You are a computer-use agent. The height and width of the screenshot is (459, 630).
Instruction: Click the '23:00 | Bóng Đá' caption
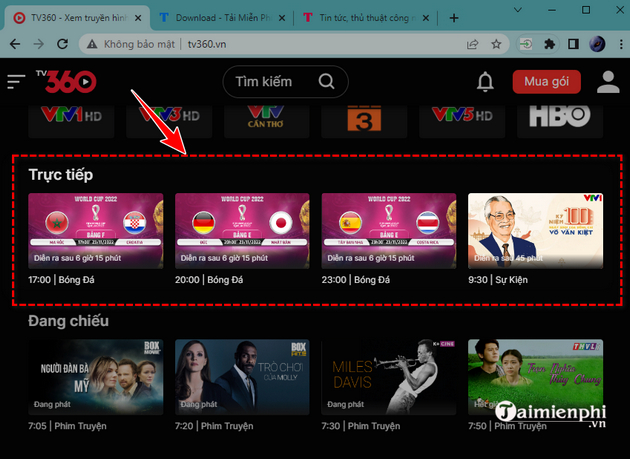click(x=356, y=280)
